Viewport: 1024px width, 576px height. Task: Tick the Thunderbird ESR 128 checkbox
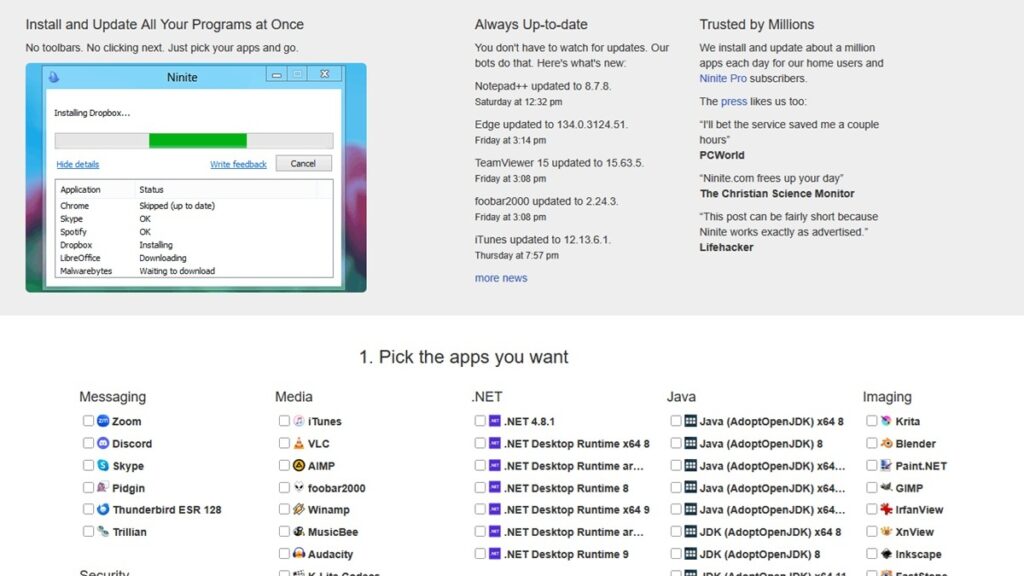click(88, 509)
